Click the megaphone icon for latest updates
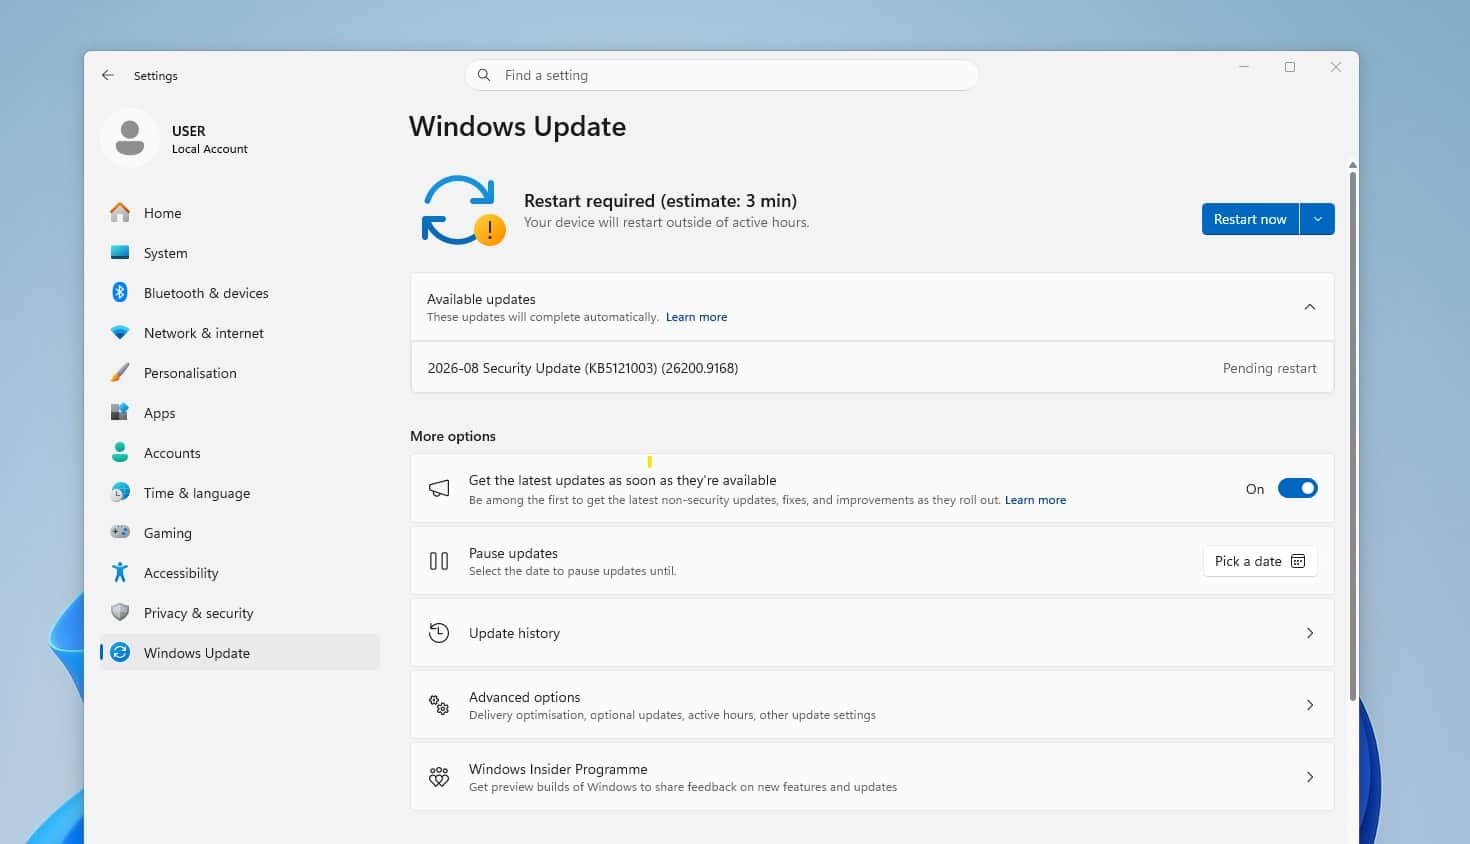This screenshot has height=844, width=1470. [x=439, y=489]
